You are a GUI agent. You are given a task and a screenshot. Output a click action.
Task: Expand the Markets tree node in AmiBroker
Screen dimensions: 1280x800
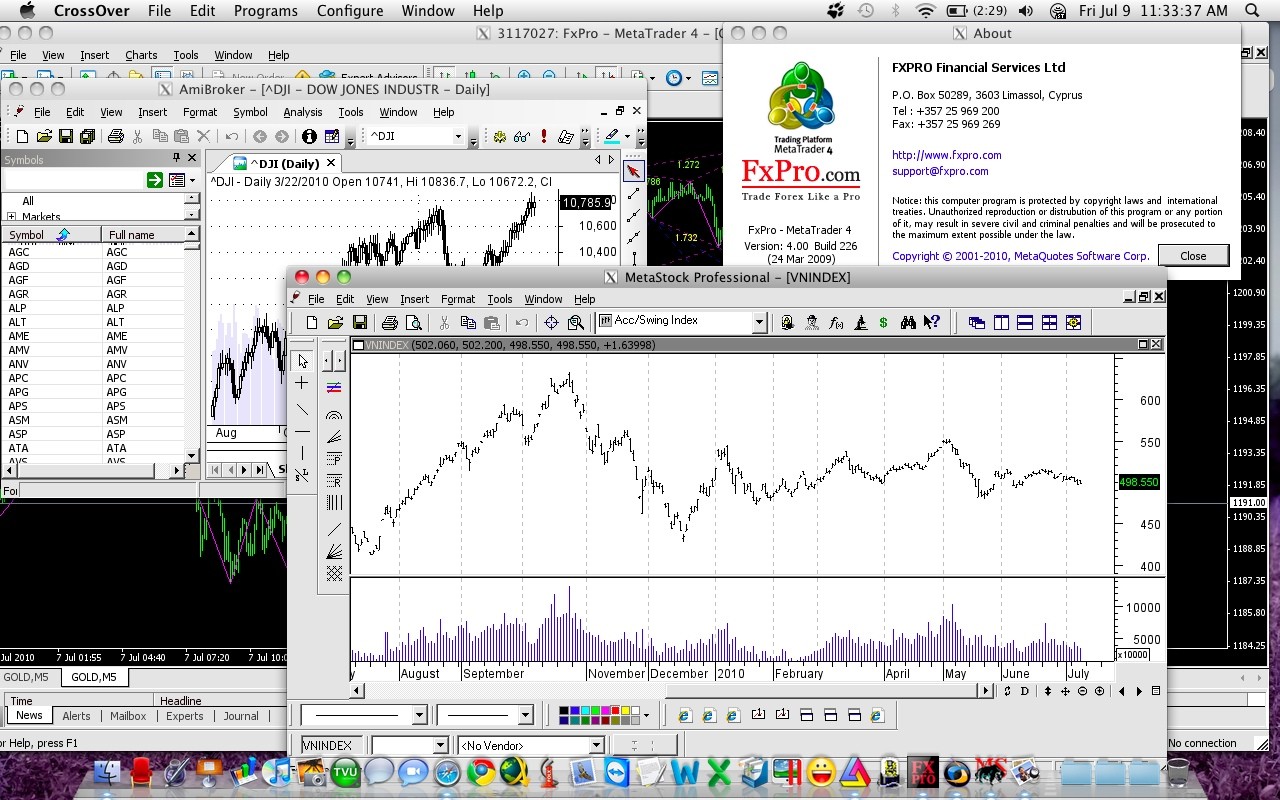pos(11,216)
